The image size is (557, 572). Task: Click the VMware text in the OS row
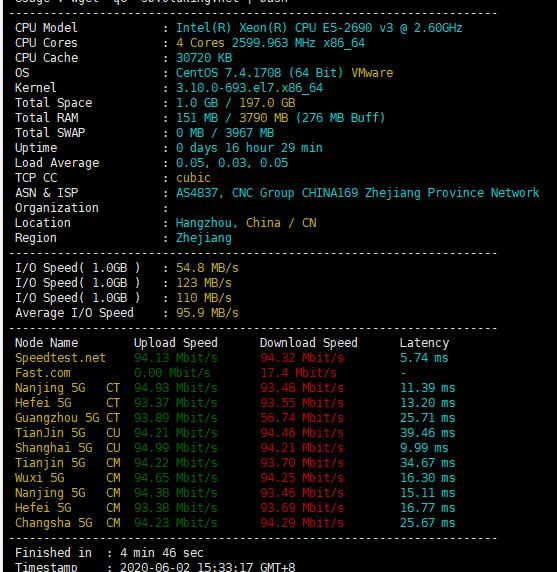[372, 73]
